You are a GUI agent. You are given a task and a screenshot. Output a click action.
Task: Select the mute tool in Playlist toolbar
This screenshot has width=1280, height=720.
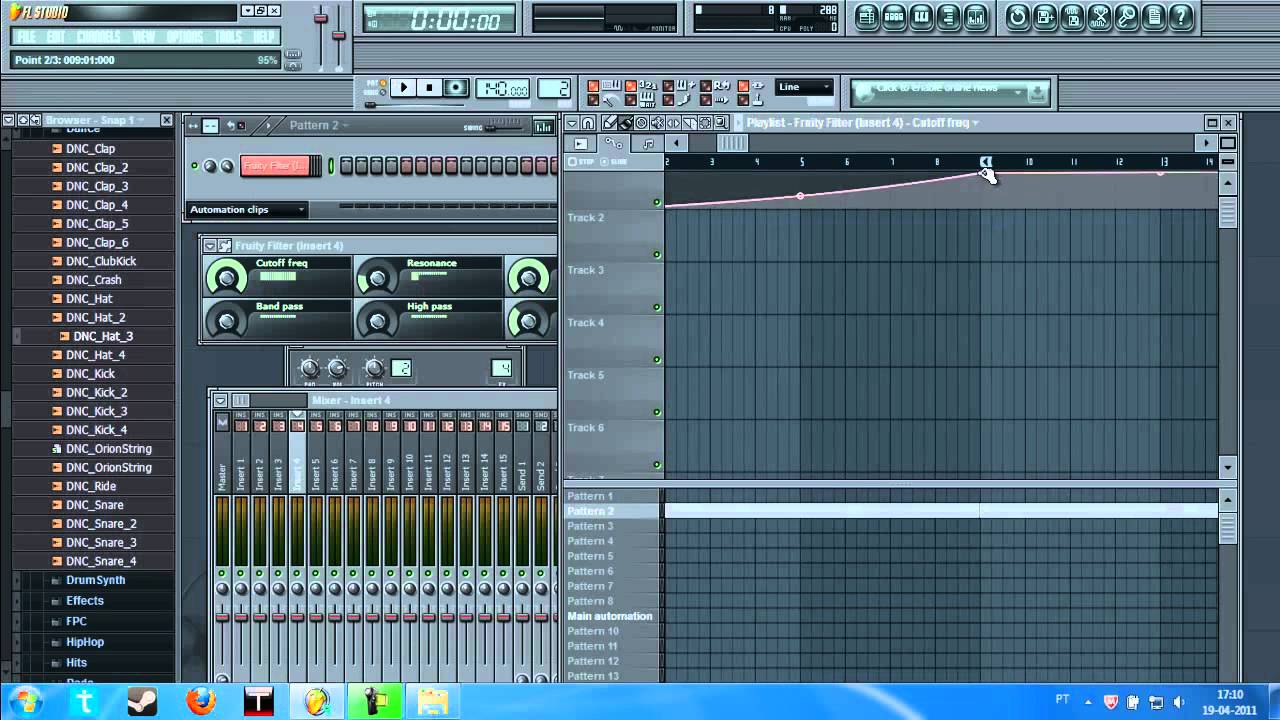coord(657,123)
